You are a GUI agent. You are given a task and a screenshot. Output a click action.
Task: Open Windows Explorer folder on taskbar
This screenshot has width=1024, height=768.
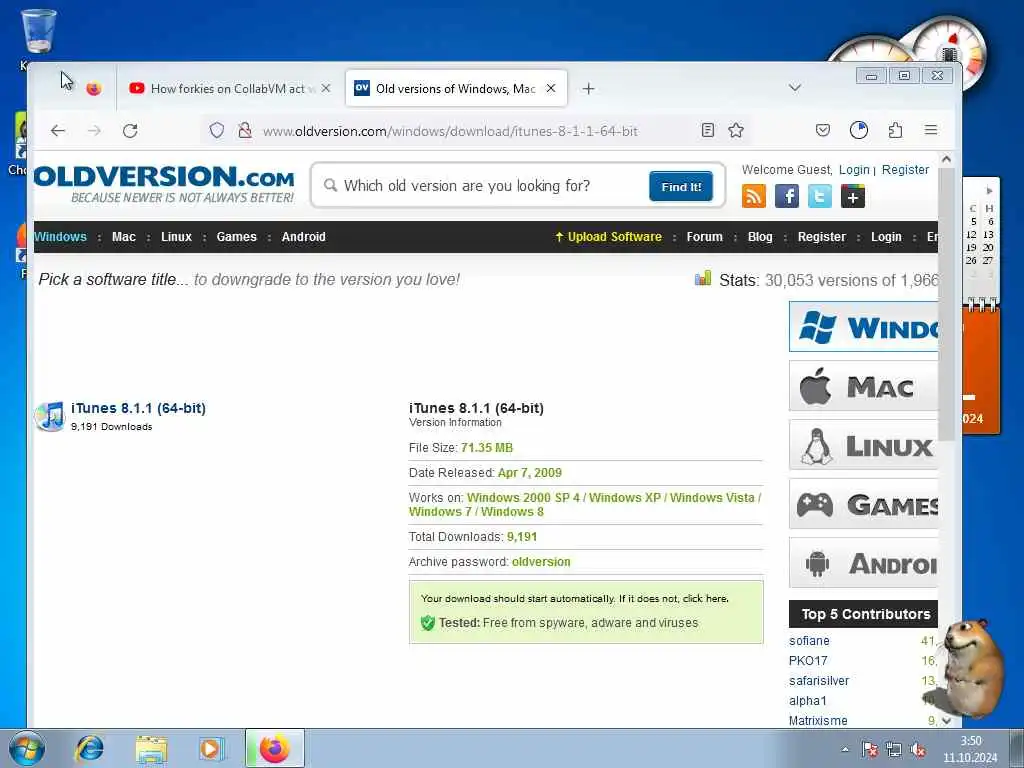[152, 749]
